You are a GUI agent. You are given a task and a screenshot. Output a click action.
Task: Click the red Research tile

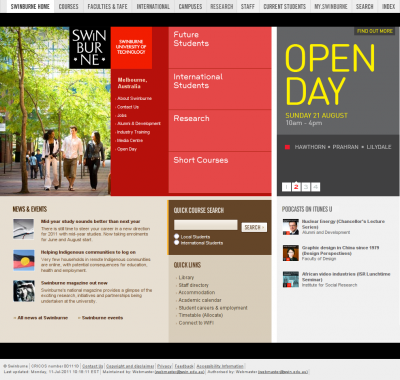click(x=220, y=130)
